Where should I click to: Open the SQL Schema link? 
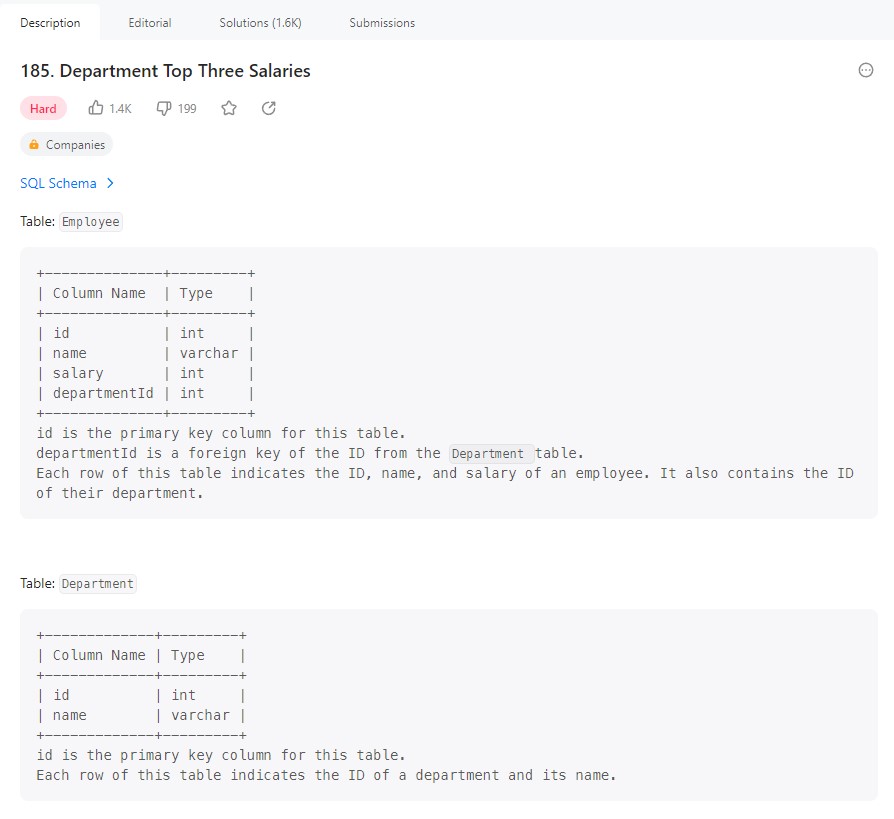coord(58,183)
